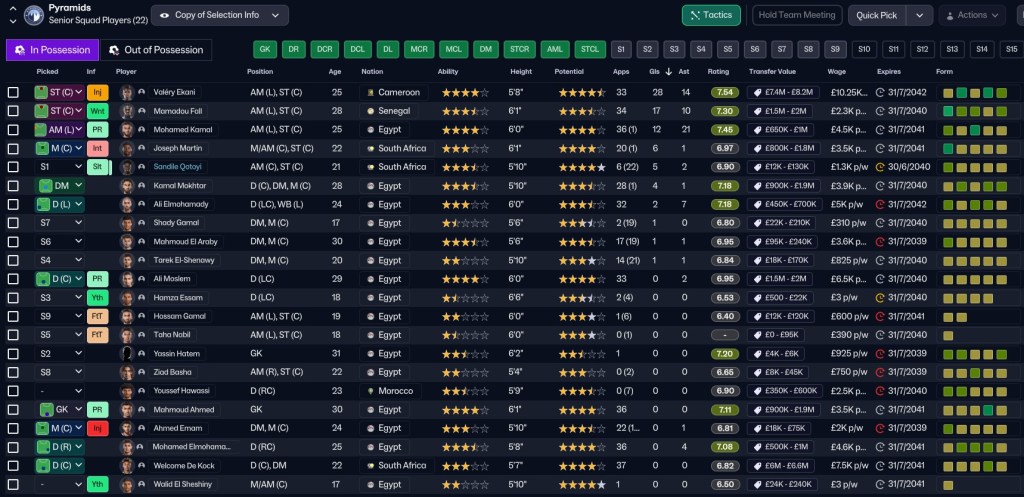Click the Tactics button
Screen dimensions: 1024x497
(x=711, y=15)
